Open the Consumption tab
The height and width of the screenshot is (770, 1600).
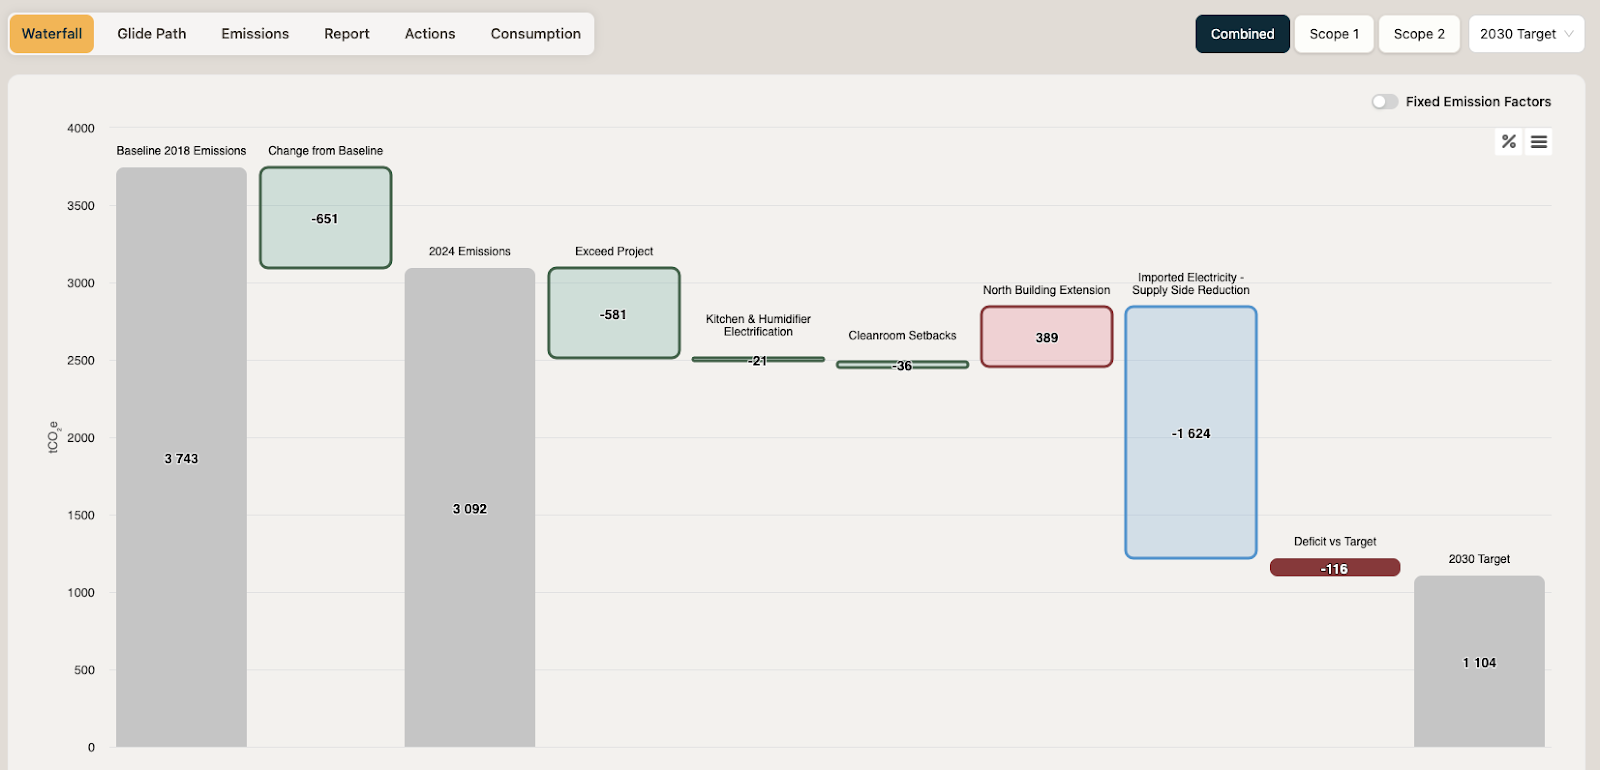tap(535, 34)
